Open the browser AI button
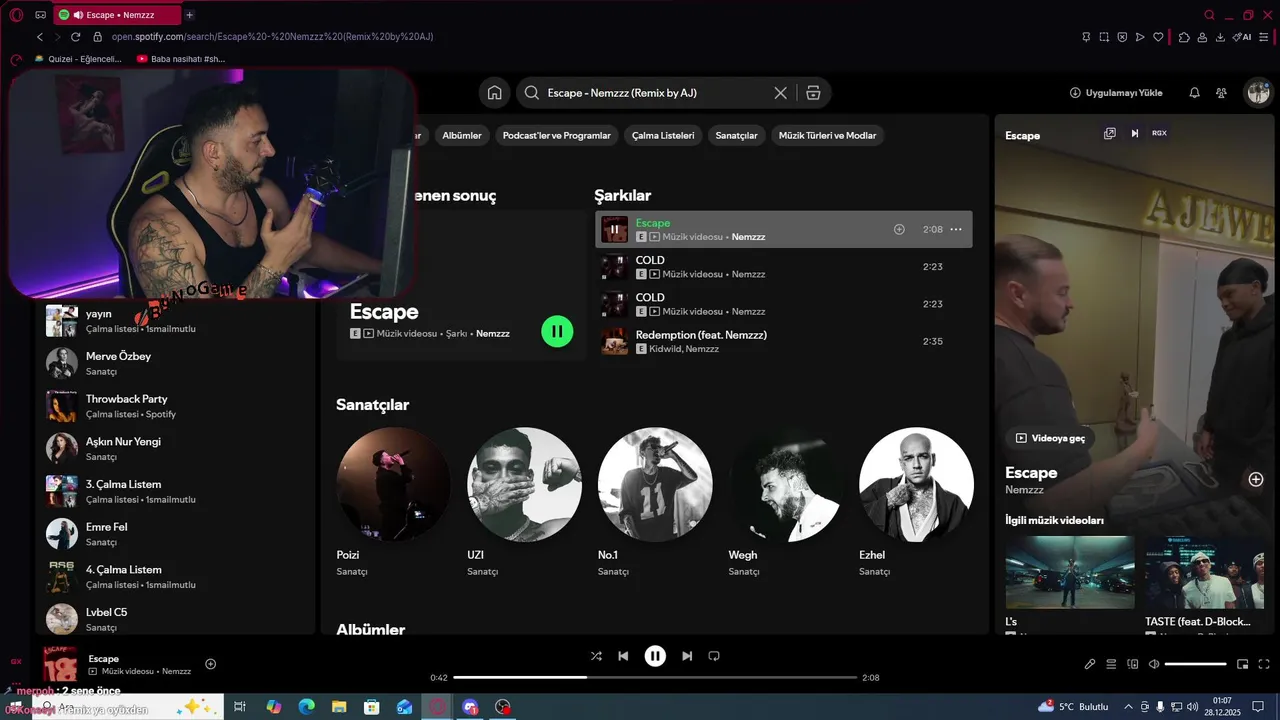Screen dimensions: 1280x720 [1242, 37]
